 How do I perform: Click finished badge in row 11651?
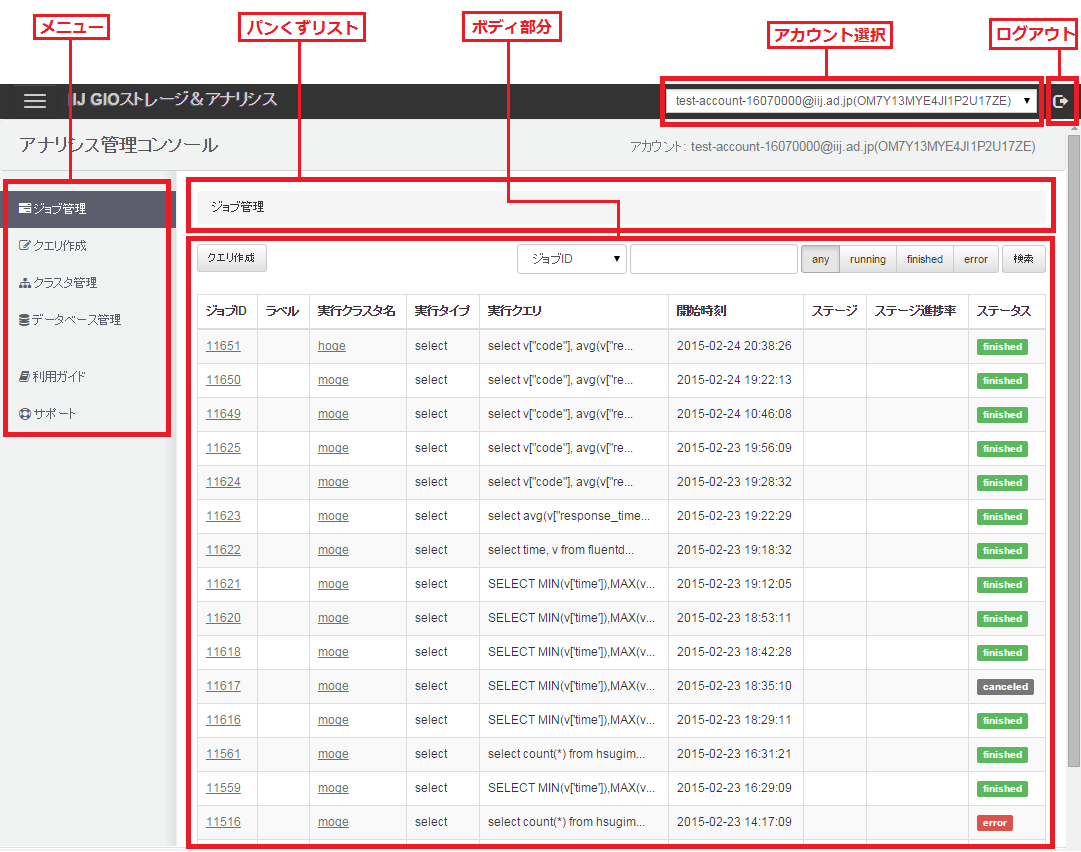[x=1002, y=347]
